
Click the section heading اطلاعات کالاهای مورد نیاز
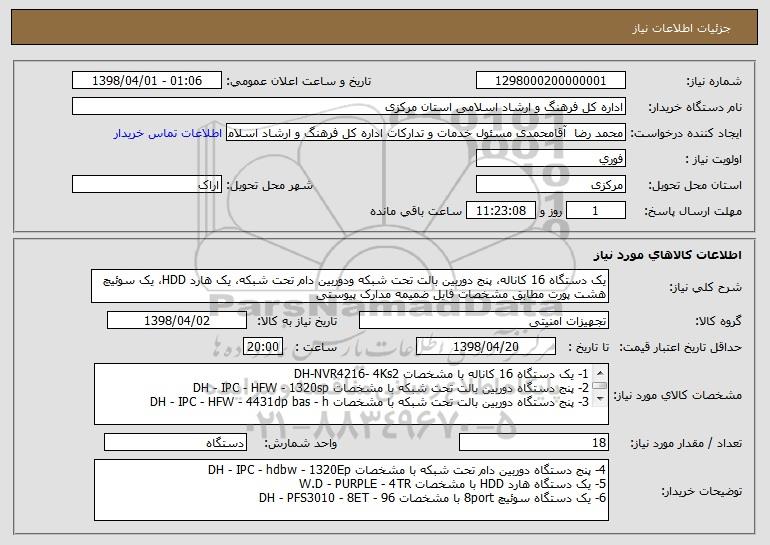[667, 254]
